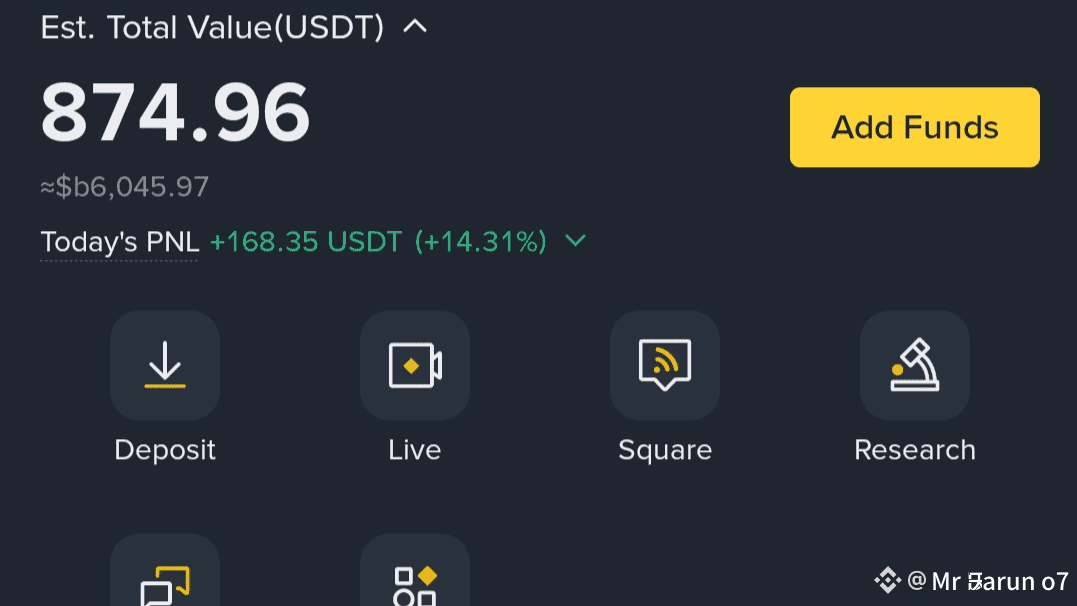The width and height of the screenshot is (1077, 606).
Task: Tap the Deposit download-arrow icon
Action: tap(165, 366)
